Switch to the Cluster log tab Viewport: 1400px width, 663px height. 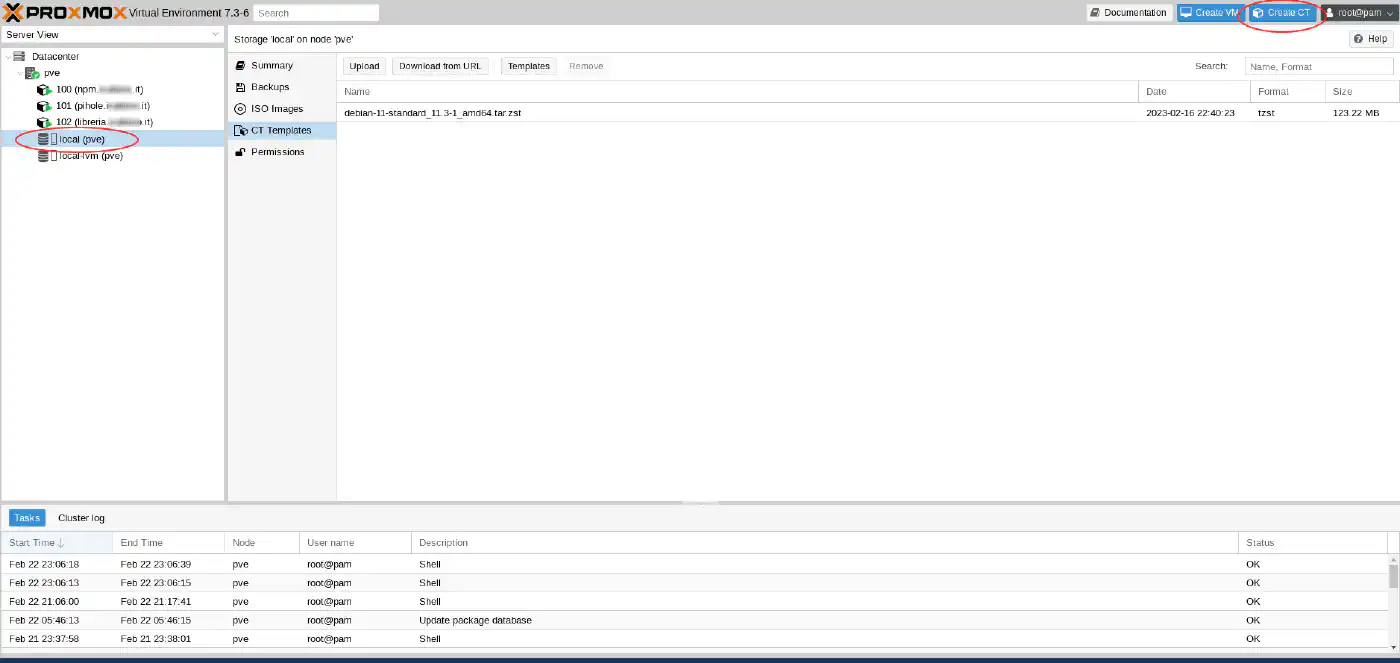click(81, 518)
